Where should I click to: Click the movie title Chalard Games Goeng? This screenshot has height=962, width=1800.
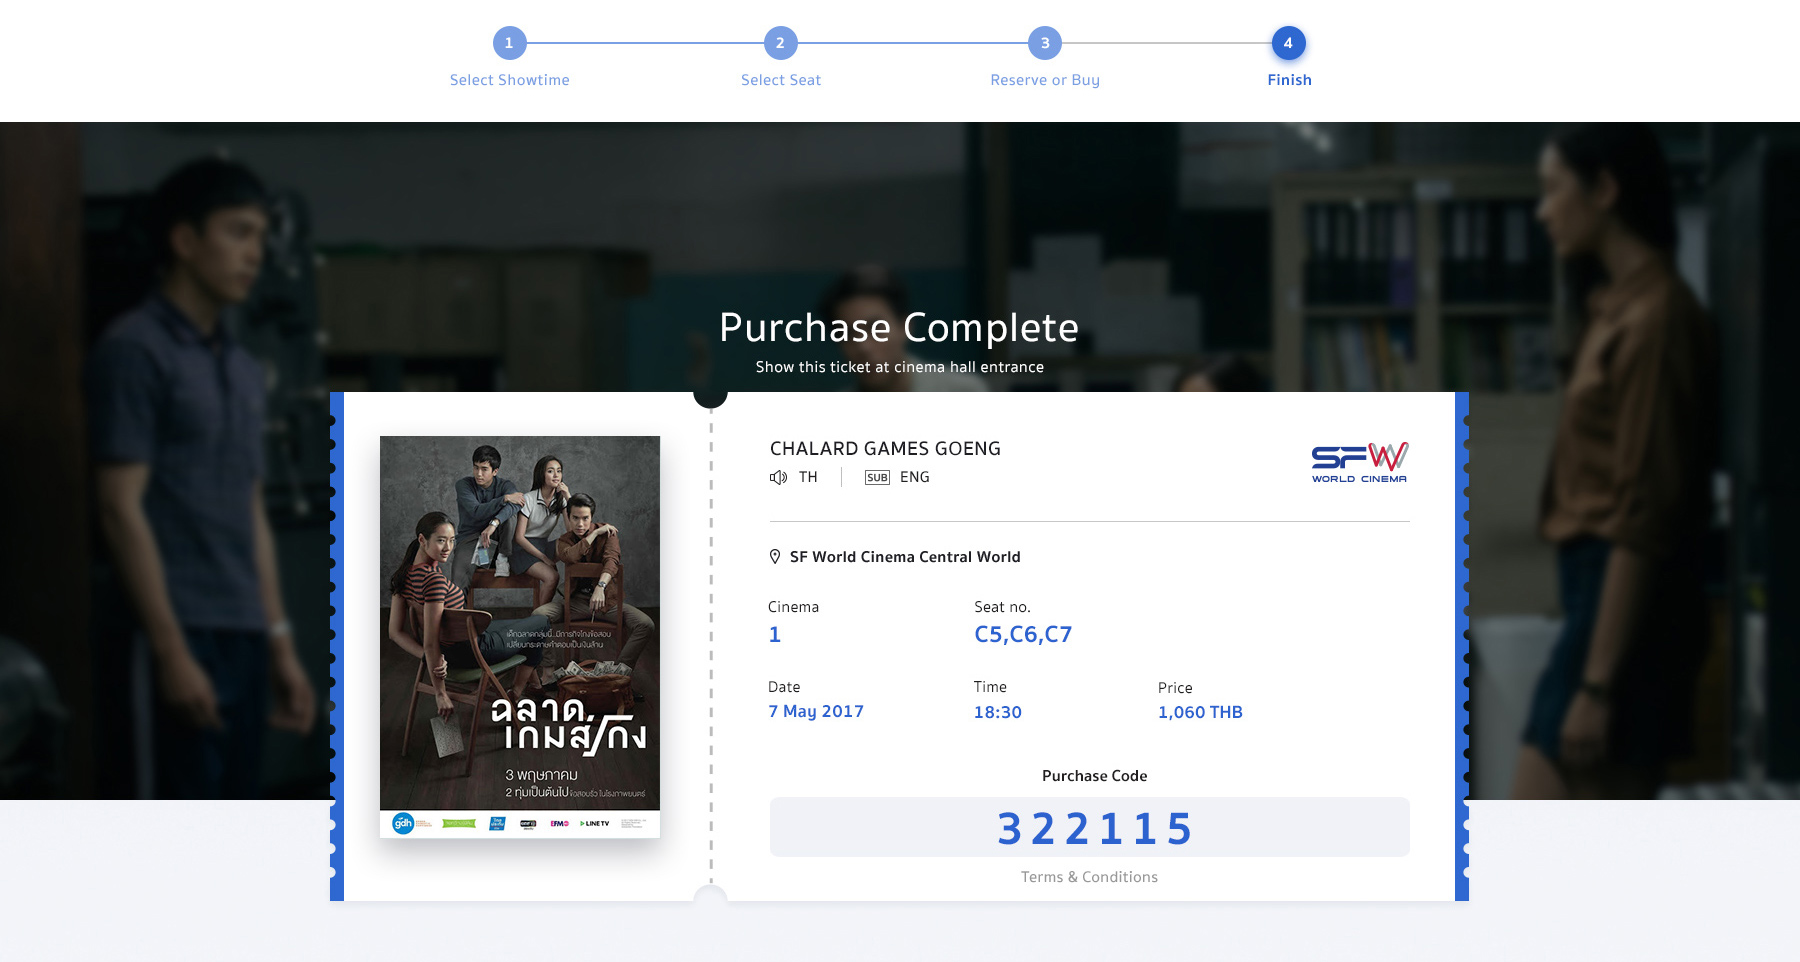click(x=885, y=449)
